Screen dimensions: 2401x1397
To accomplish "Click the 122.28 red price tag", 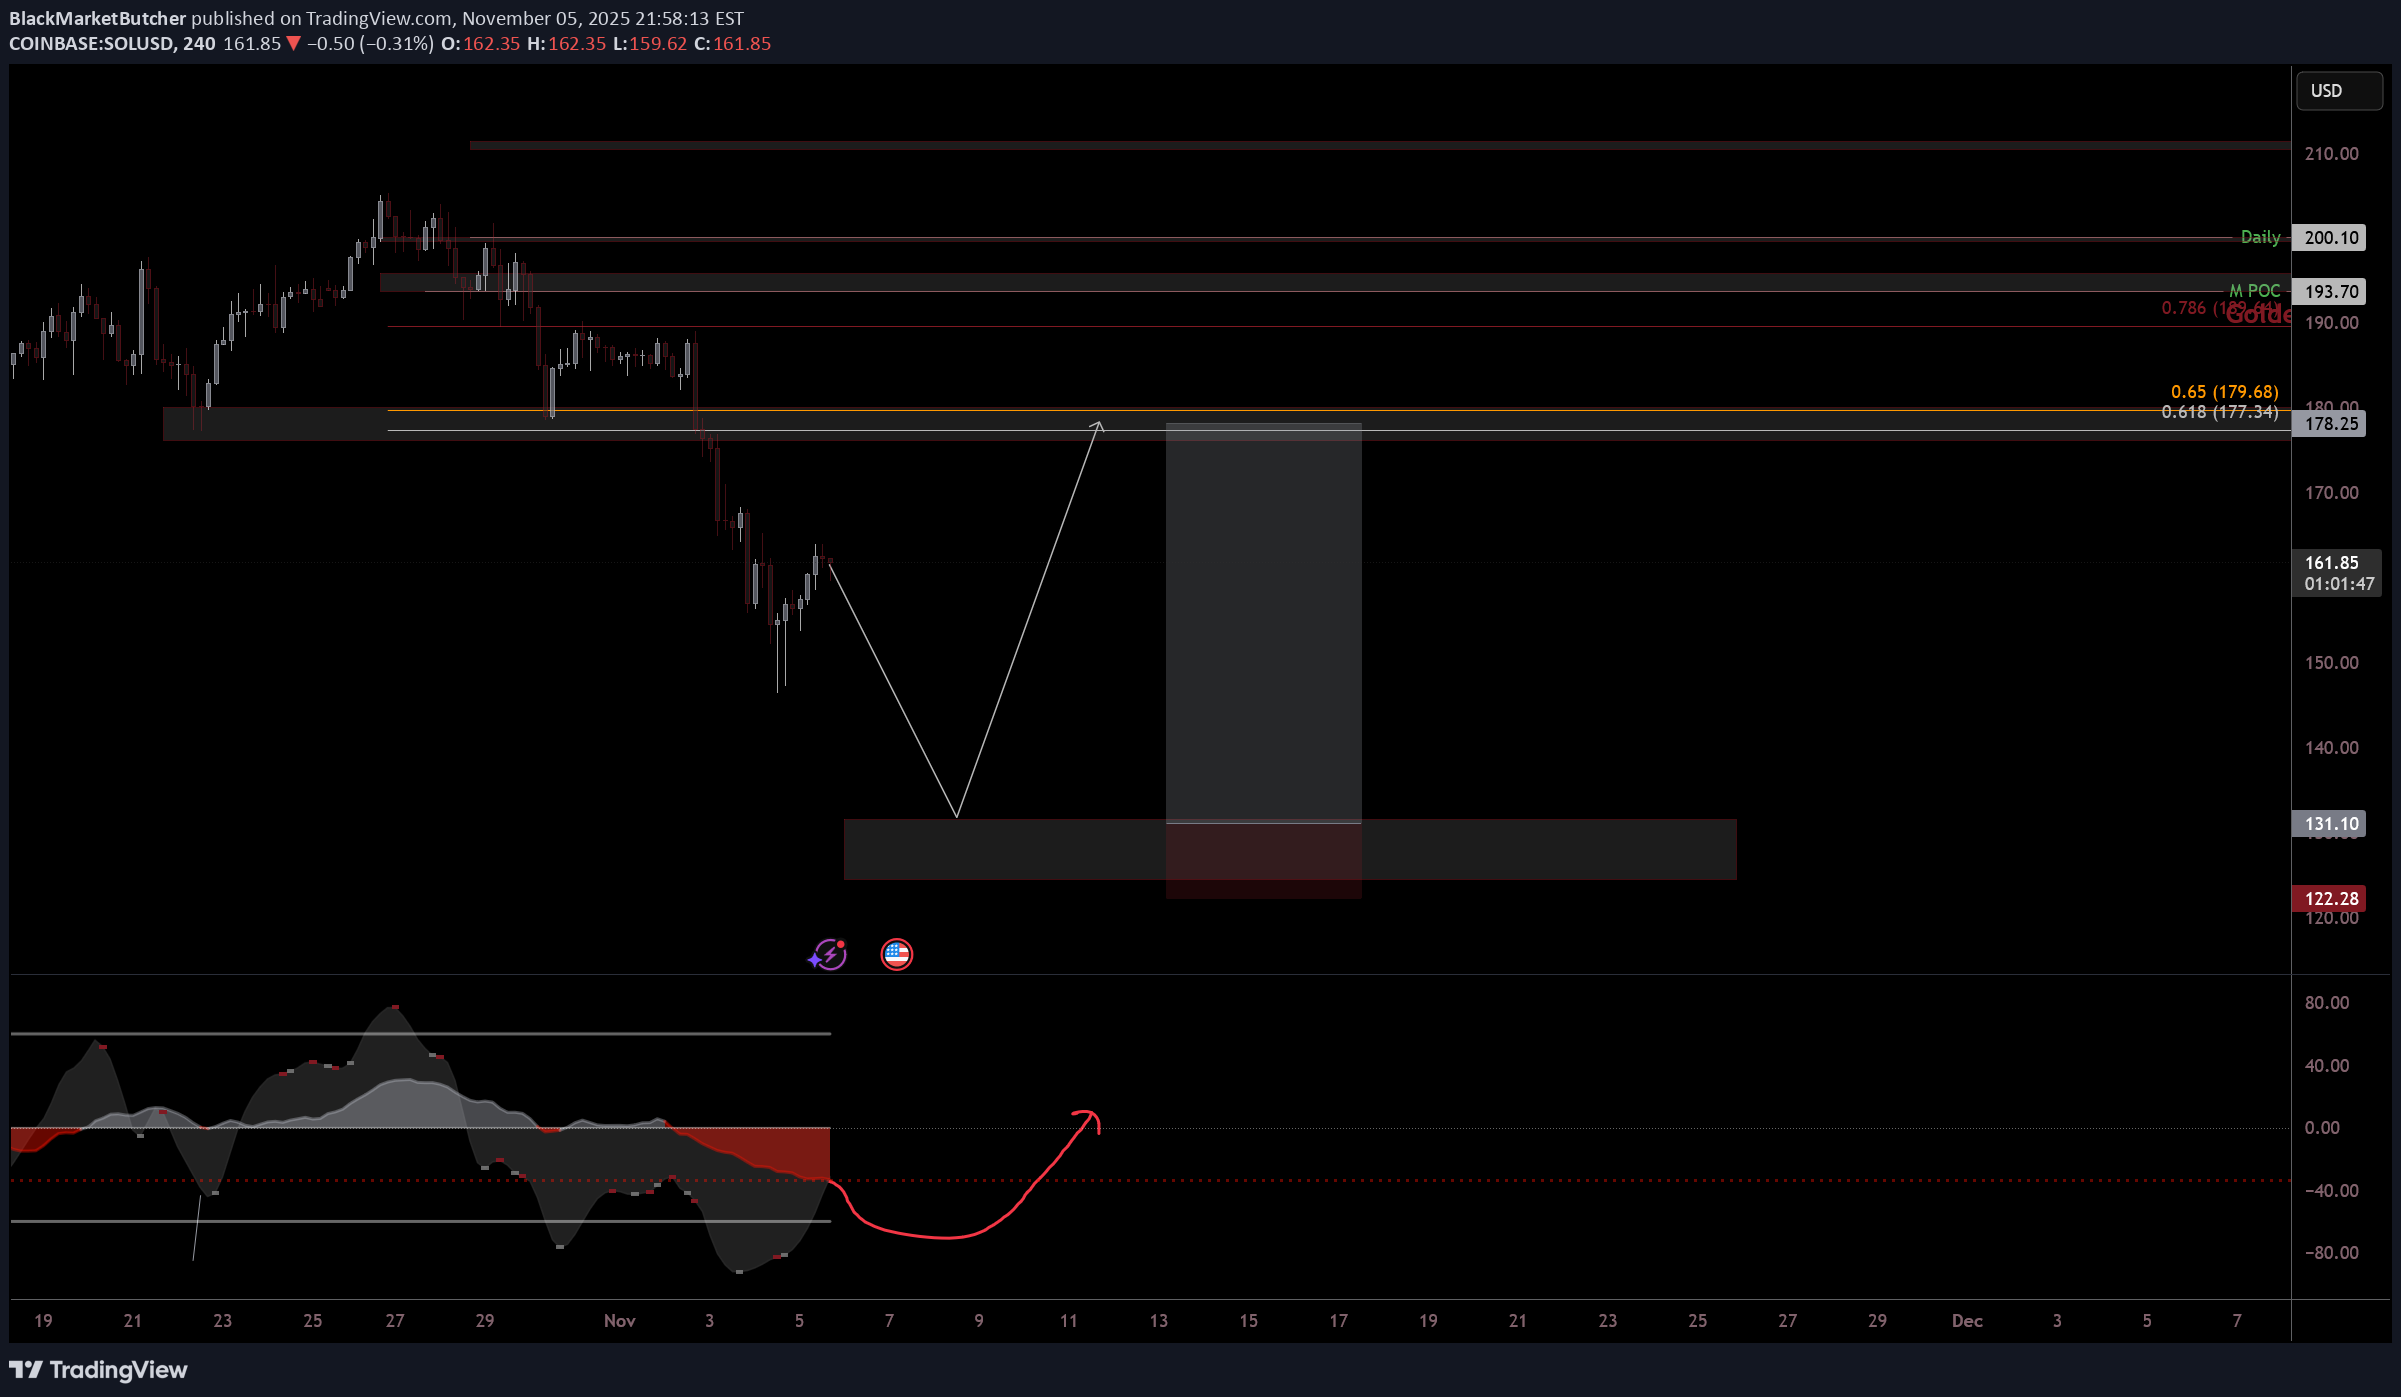I will [x=2330, y=898].
